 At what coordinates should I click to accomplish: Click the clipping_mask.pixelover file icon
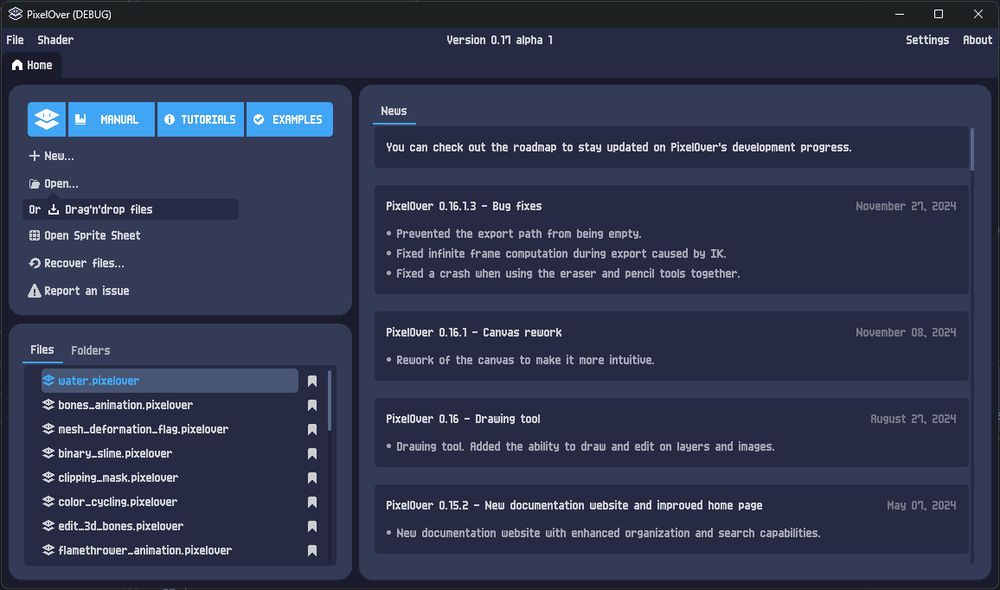(x=48, y=478)
